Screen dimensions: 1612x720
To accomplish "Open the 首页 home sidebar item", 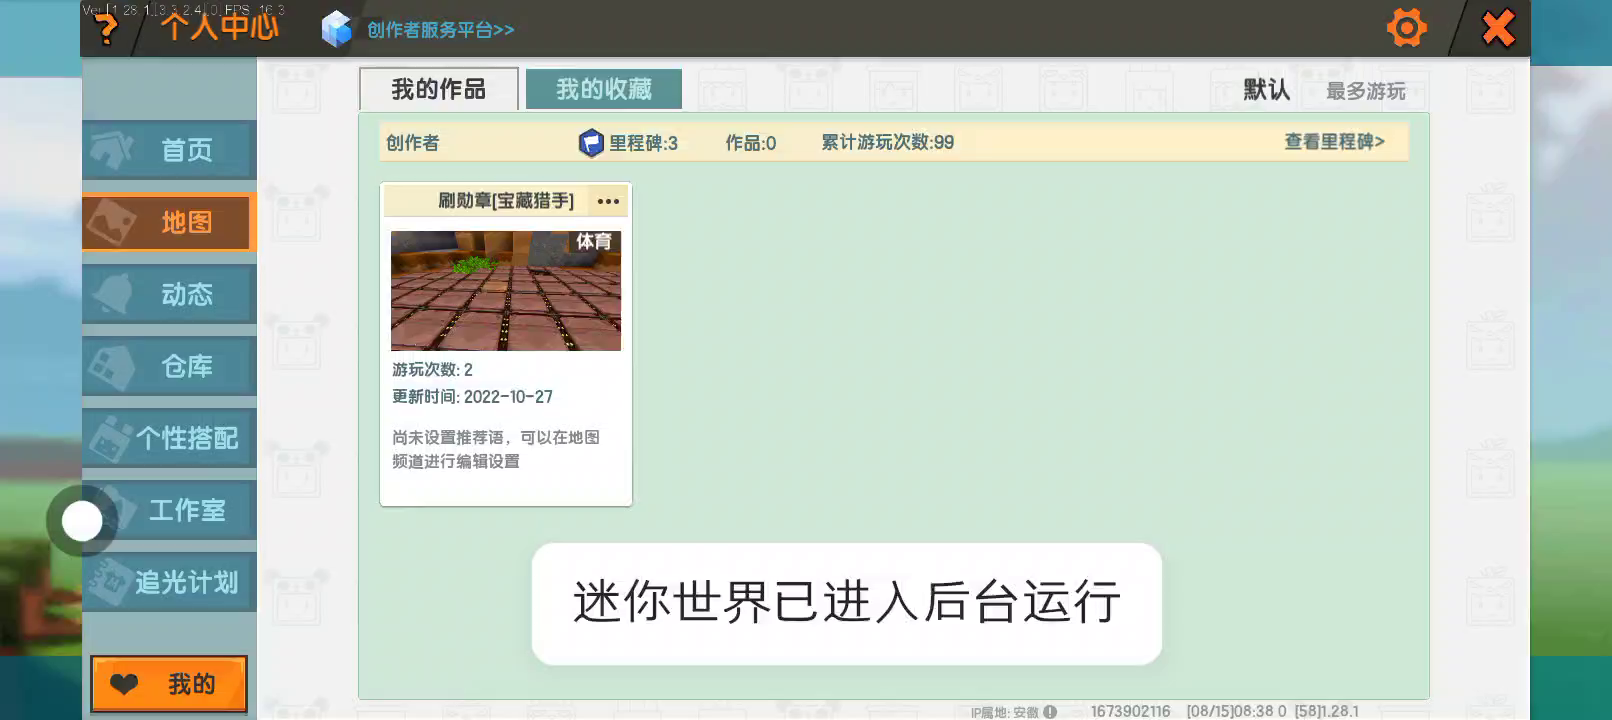I will (x=169, y=150).
